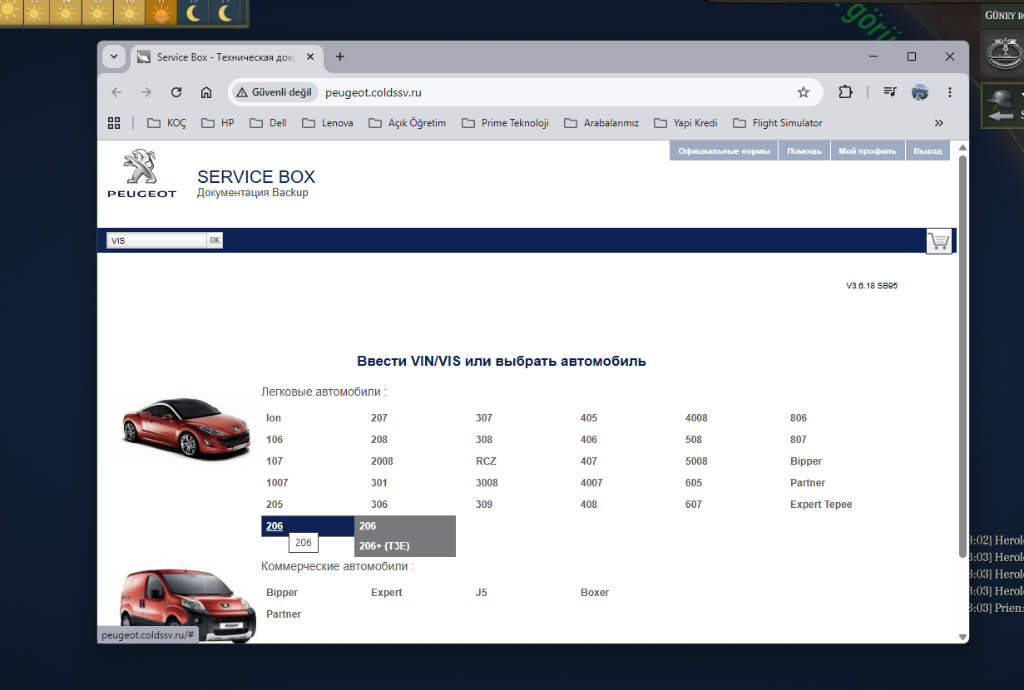Open a new tab with plus button

340,57
